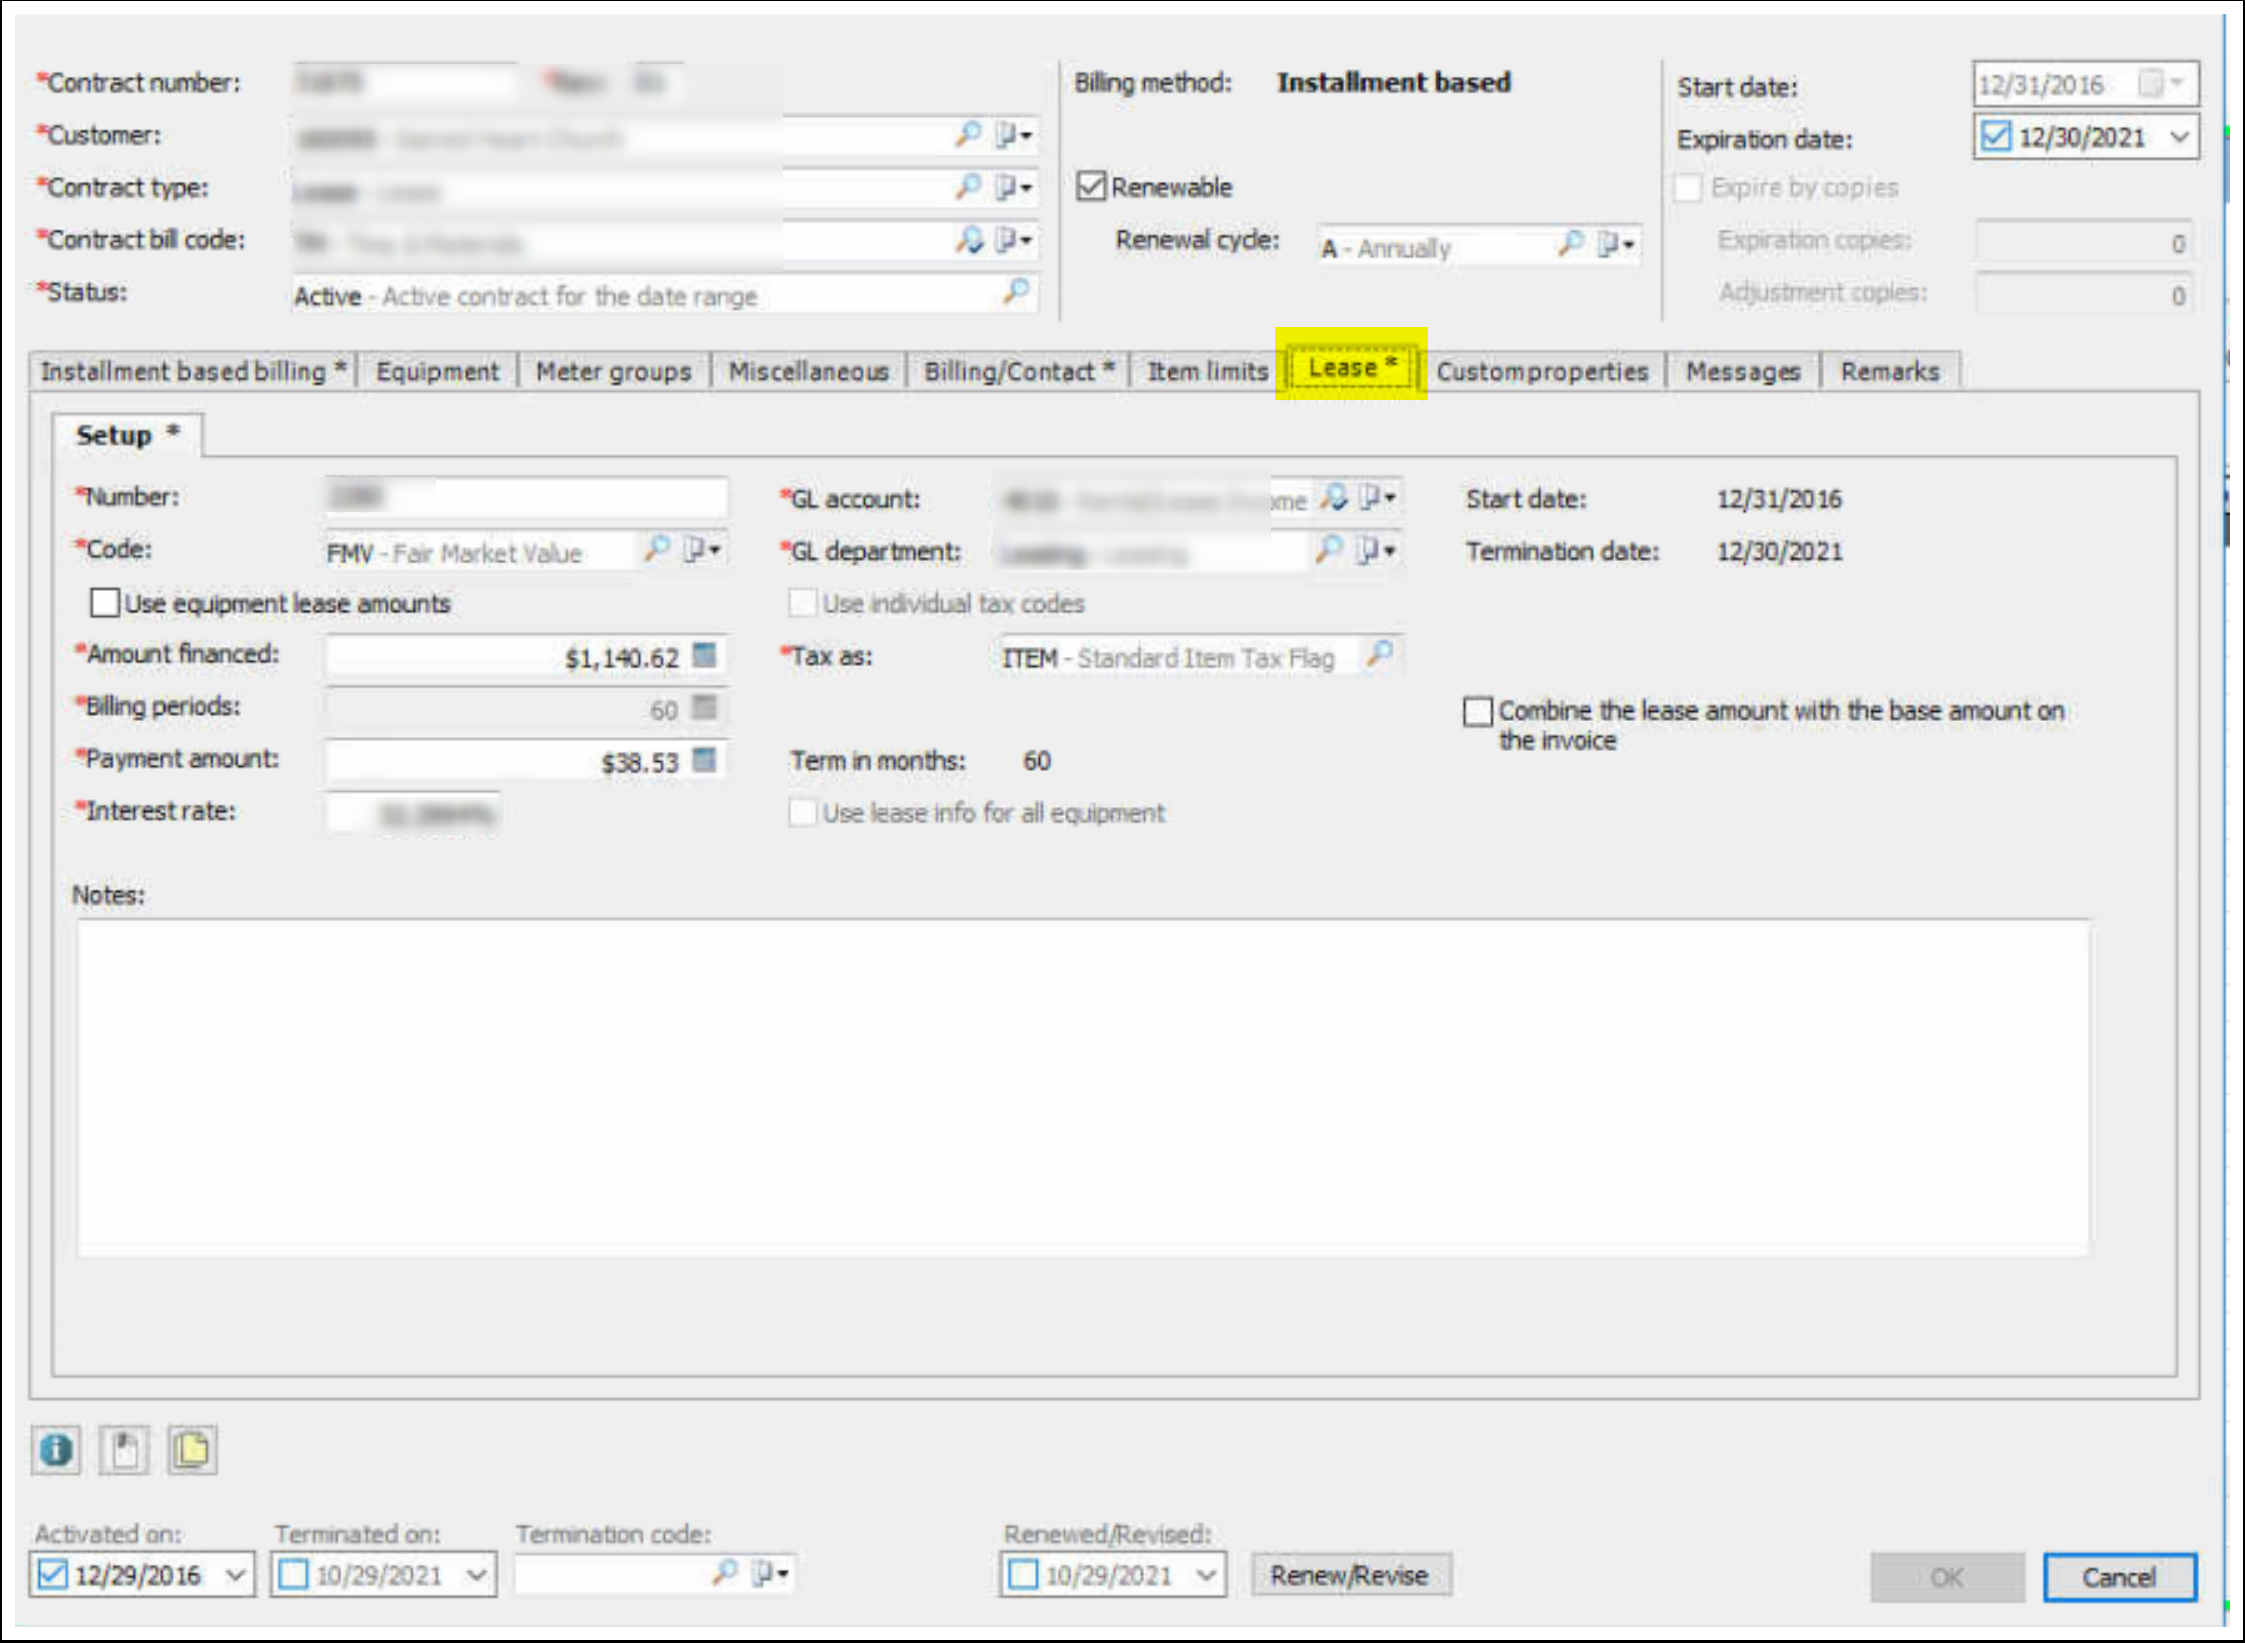2245x1643 pixels.
Task: Open the lease Code lookup magnifier
Action: [x=656, y=549]
